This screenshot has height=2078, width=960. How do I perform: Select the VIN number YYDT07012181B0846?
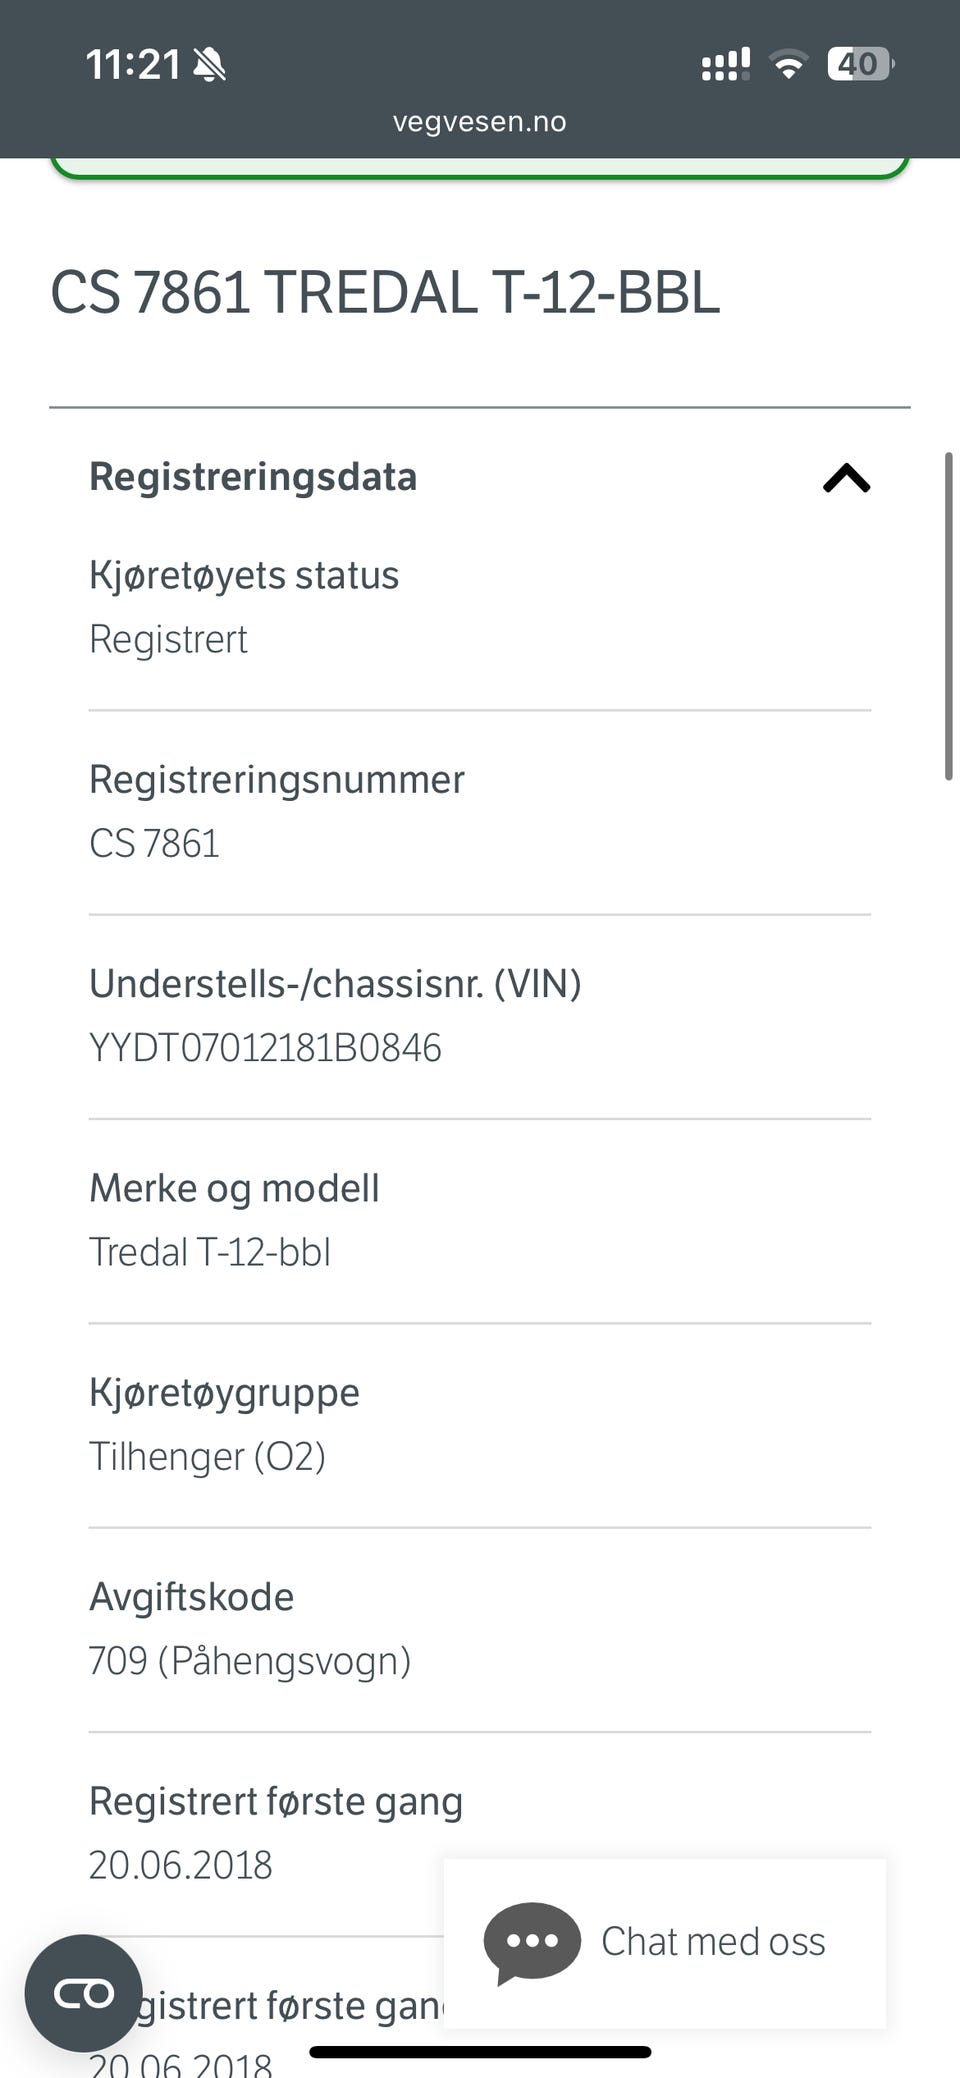tap(265, 1048)
